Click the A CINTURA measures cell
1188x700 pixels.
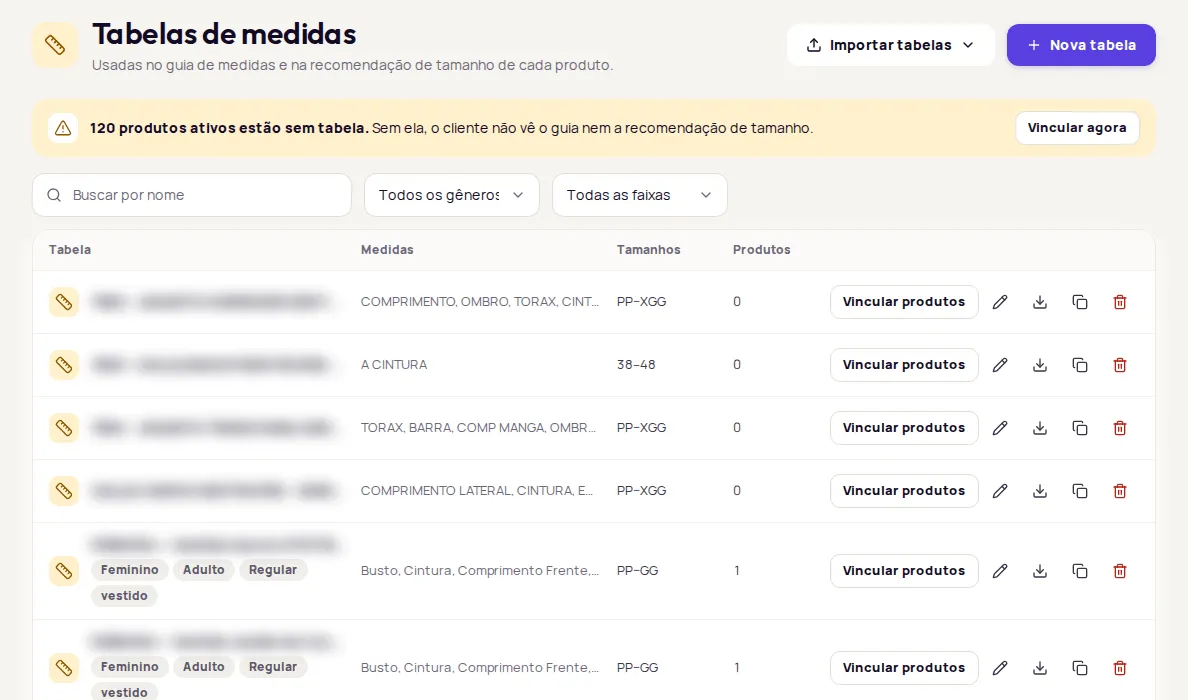[x=394, y=364]
